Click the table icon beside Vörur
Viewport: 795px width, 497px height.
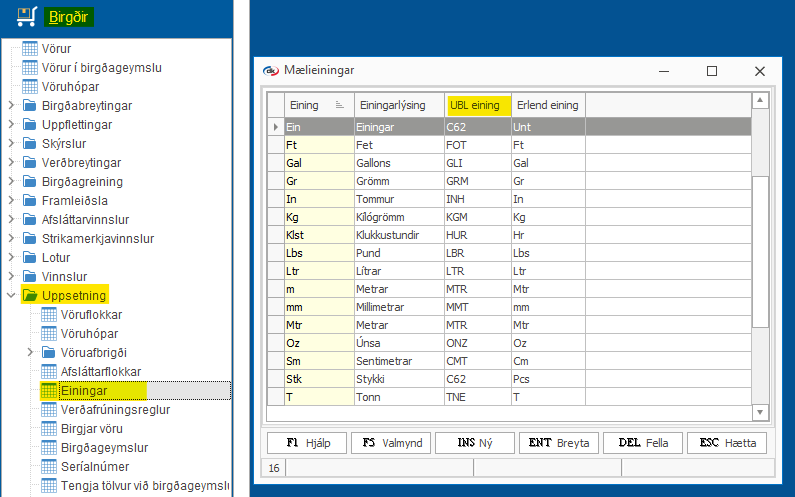(30, 48)
